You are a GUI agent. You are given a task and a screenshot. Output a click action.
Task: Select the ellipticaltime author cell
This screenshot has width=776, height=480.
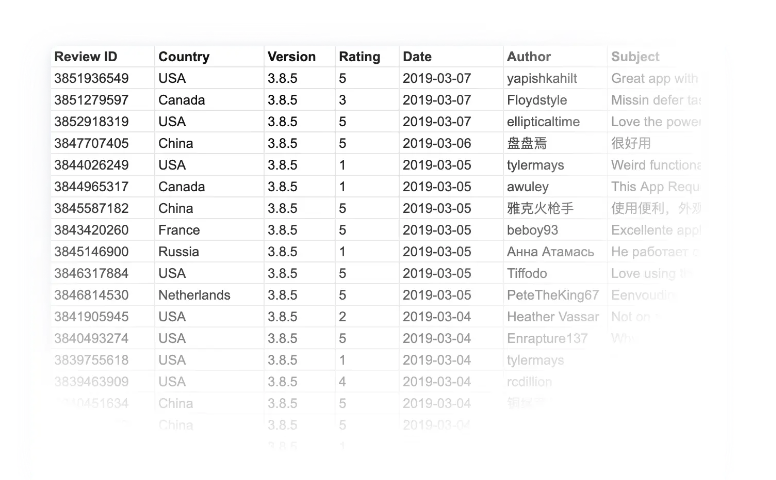[x=543, y=122]
